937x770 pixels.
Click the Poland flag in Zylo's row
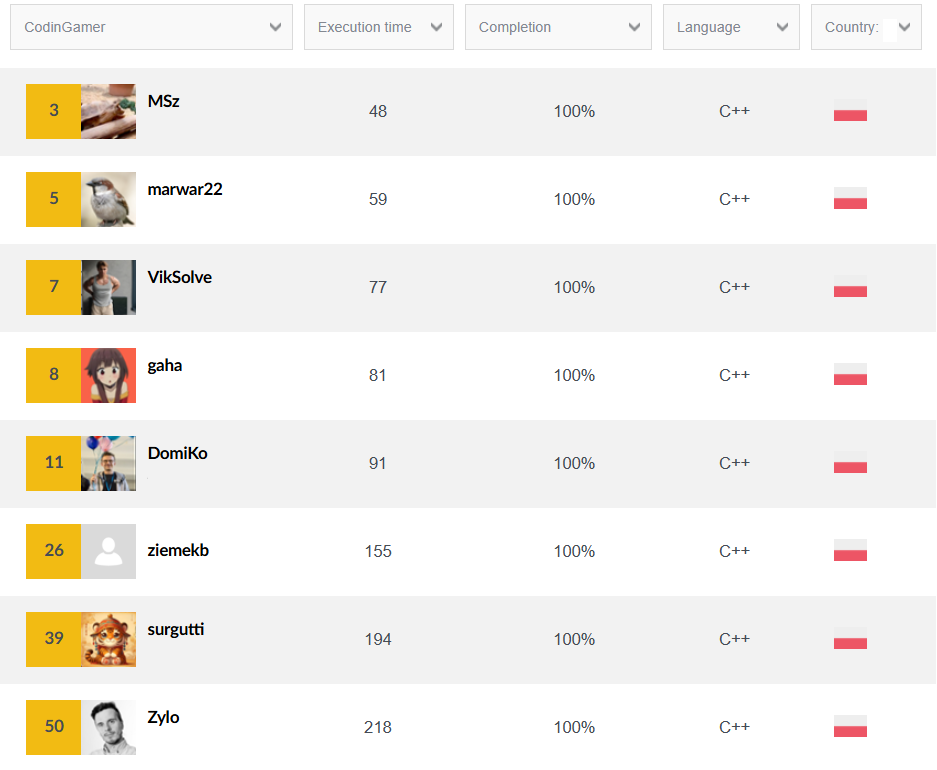point(850,726)
